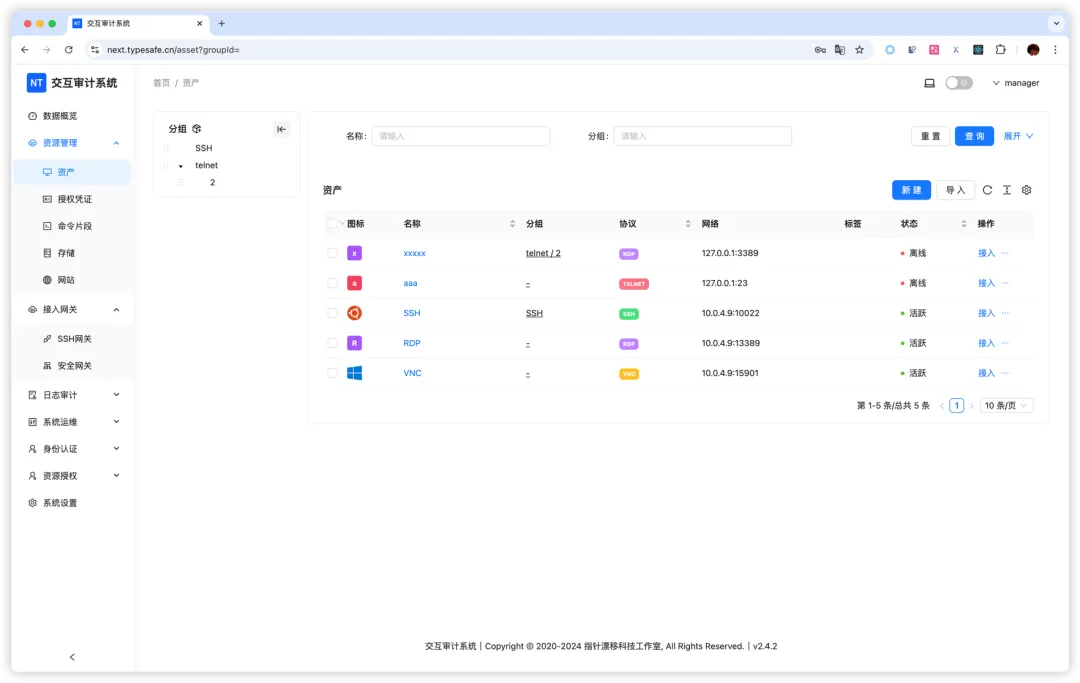The height and width of the screenshot is (683, 1080).
Task: Focus the 分组 search input
Action: pyautogui.click(x=703, y=136)
